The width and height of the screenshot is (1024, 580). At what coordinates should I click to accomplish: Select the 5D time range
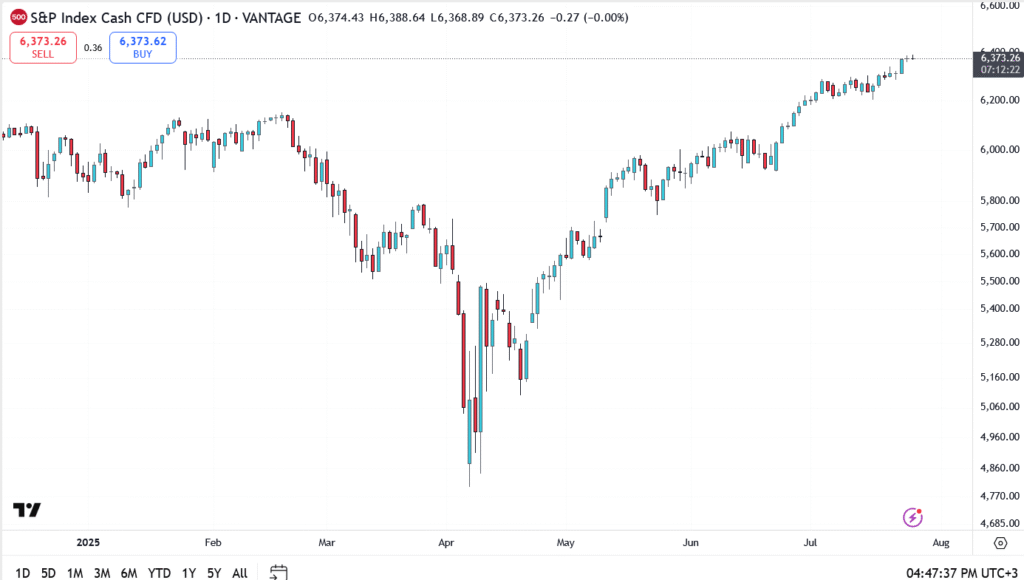48,573
